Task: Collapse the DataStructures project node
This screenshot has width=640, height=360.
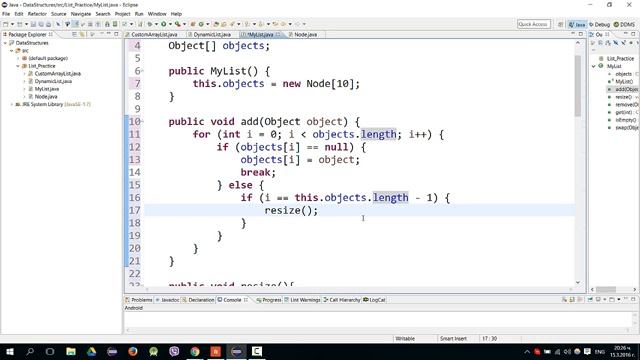Action: coord(5,43)
